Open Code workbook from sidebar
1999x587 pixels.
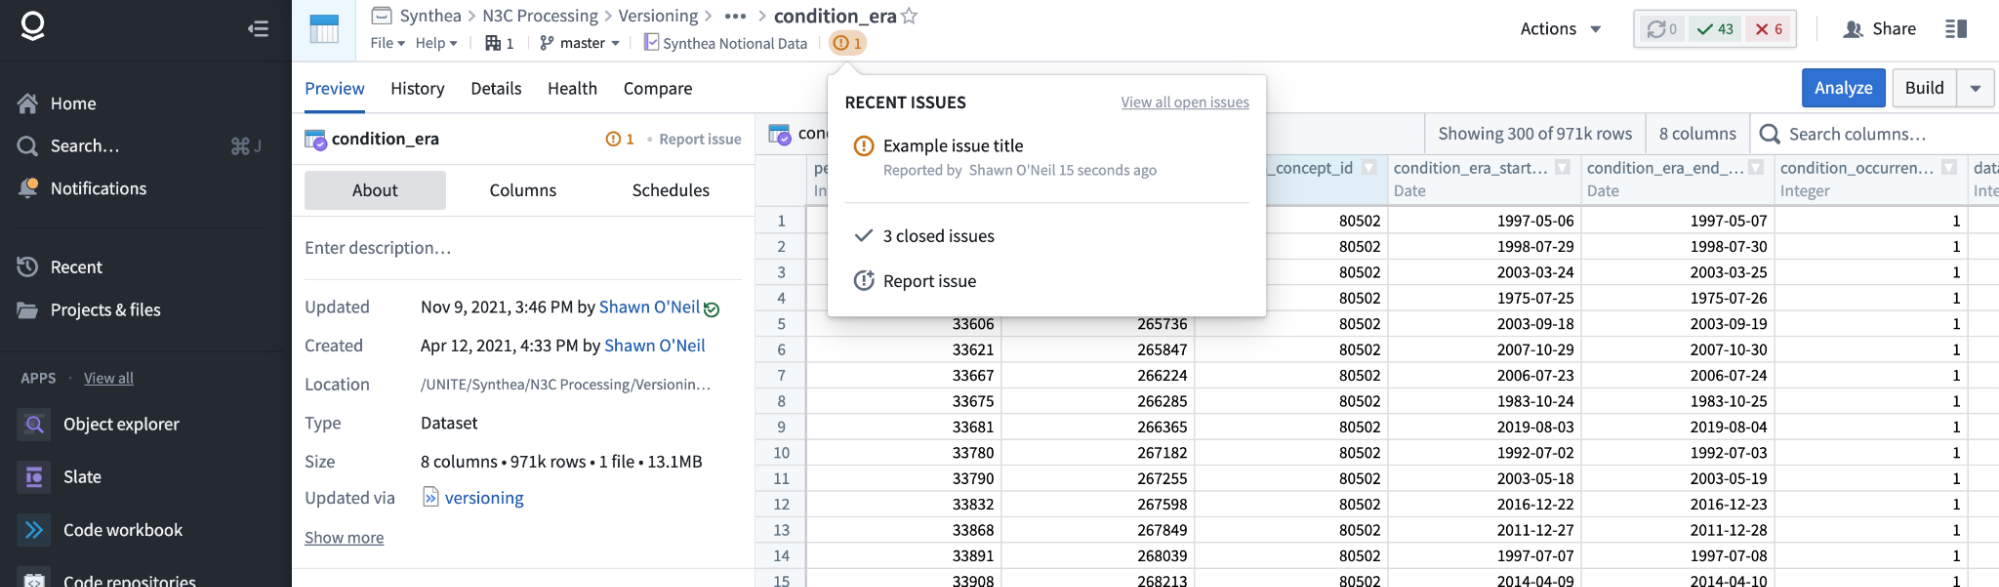point(122,530)
